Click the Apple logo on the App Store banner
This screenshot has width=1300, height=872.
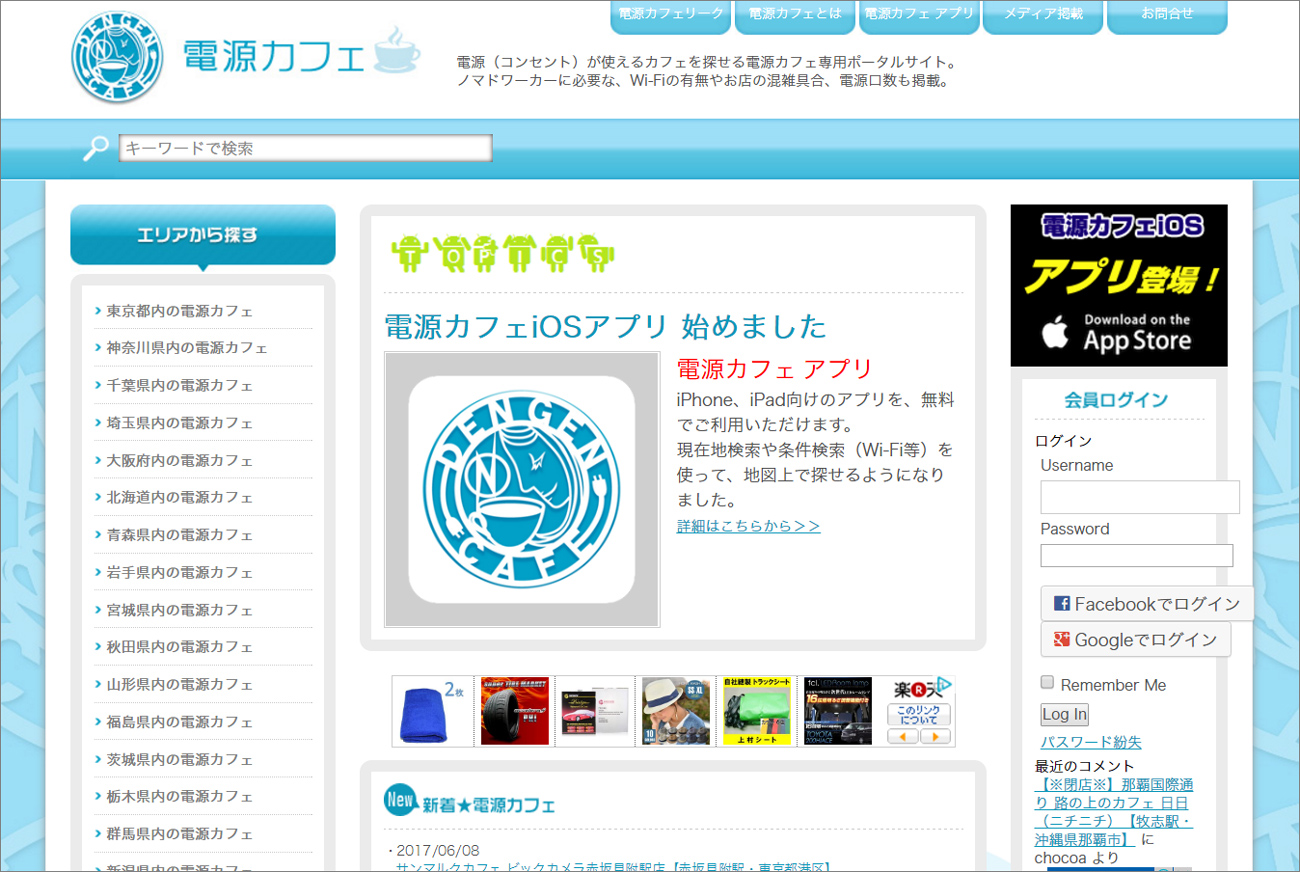click(1055, 332)
